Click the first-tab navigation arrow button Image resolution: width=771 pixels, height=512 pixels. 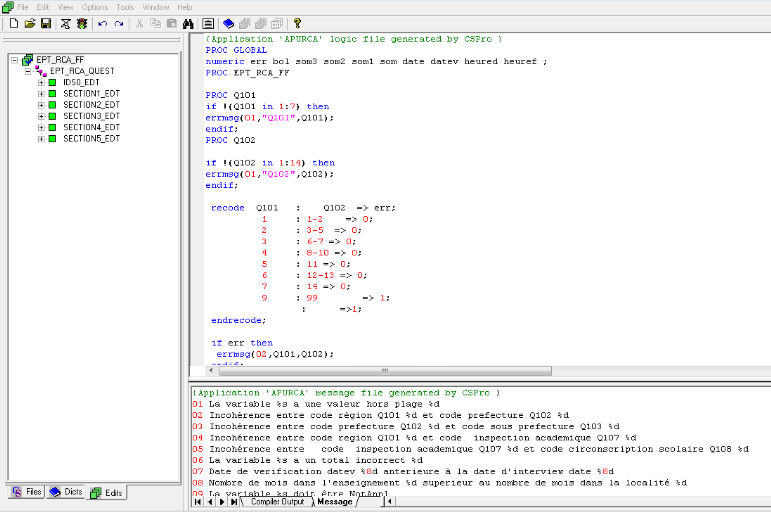point(197,501)
